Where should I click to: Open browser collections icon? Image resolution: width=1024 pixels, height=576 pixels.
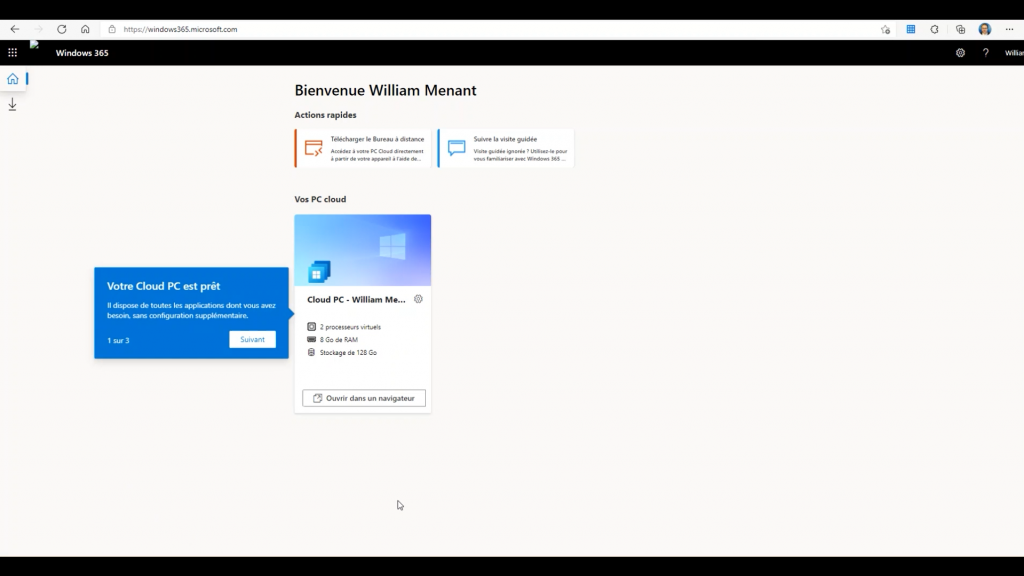pyautogui.click(x=960, y=29)
